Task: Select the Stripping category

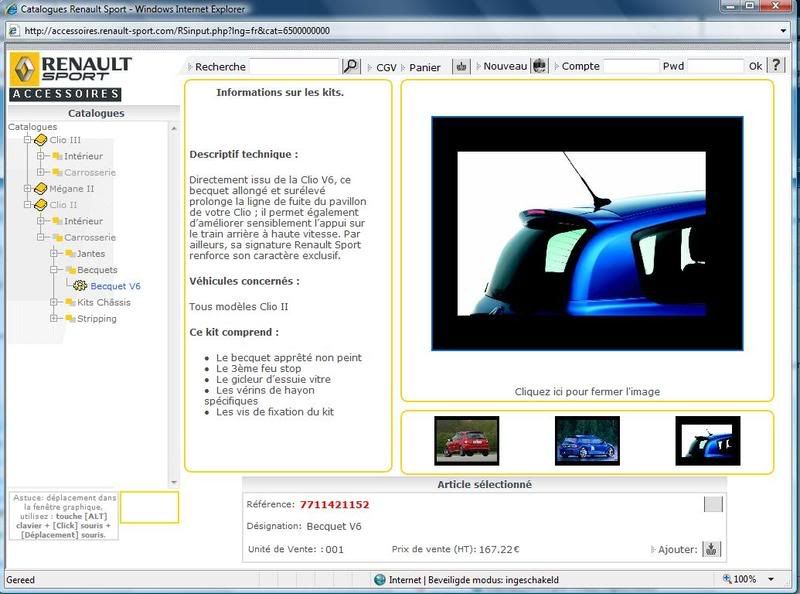Action: pos(97,319)
